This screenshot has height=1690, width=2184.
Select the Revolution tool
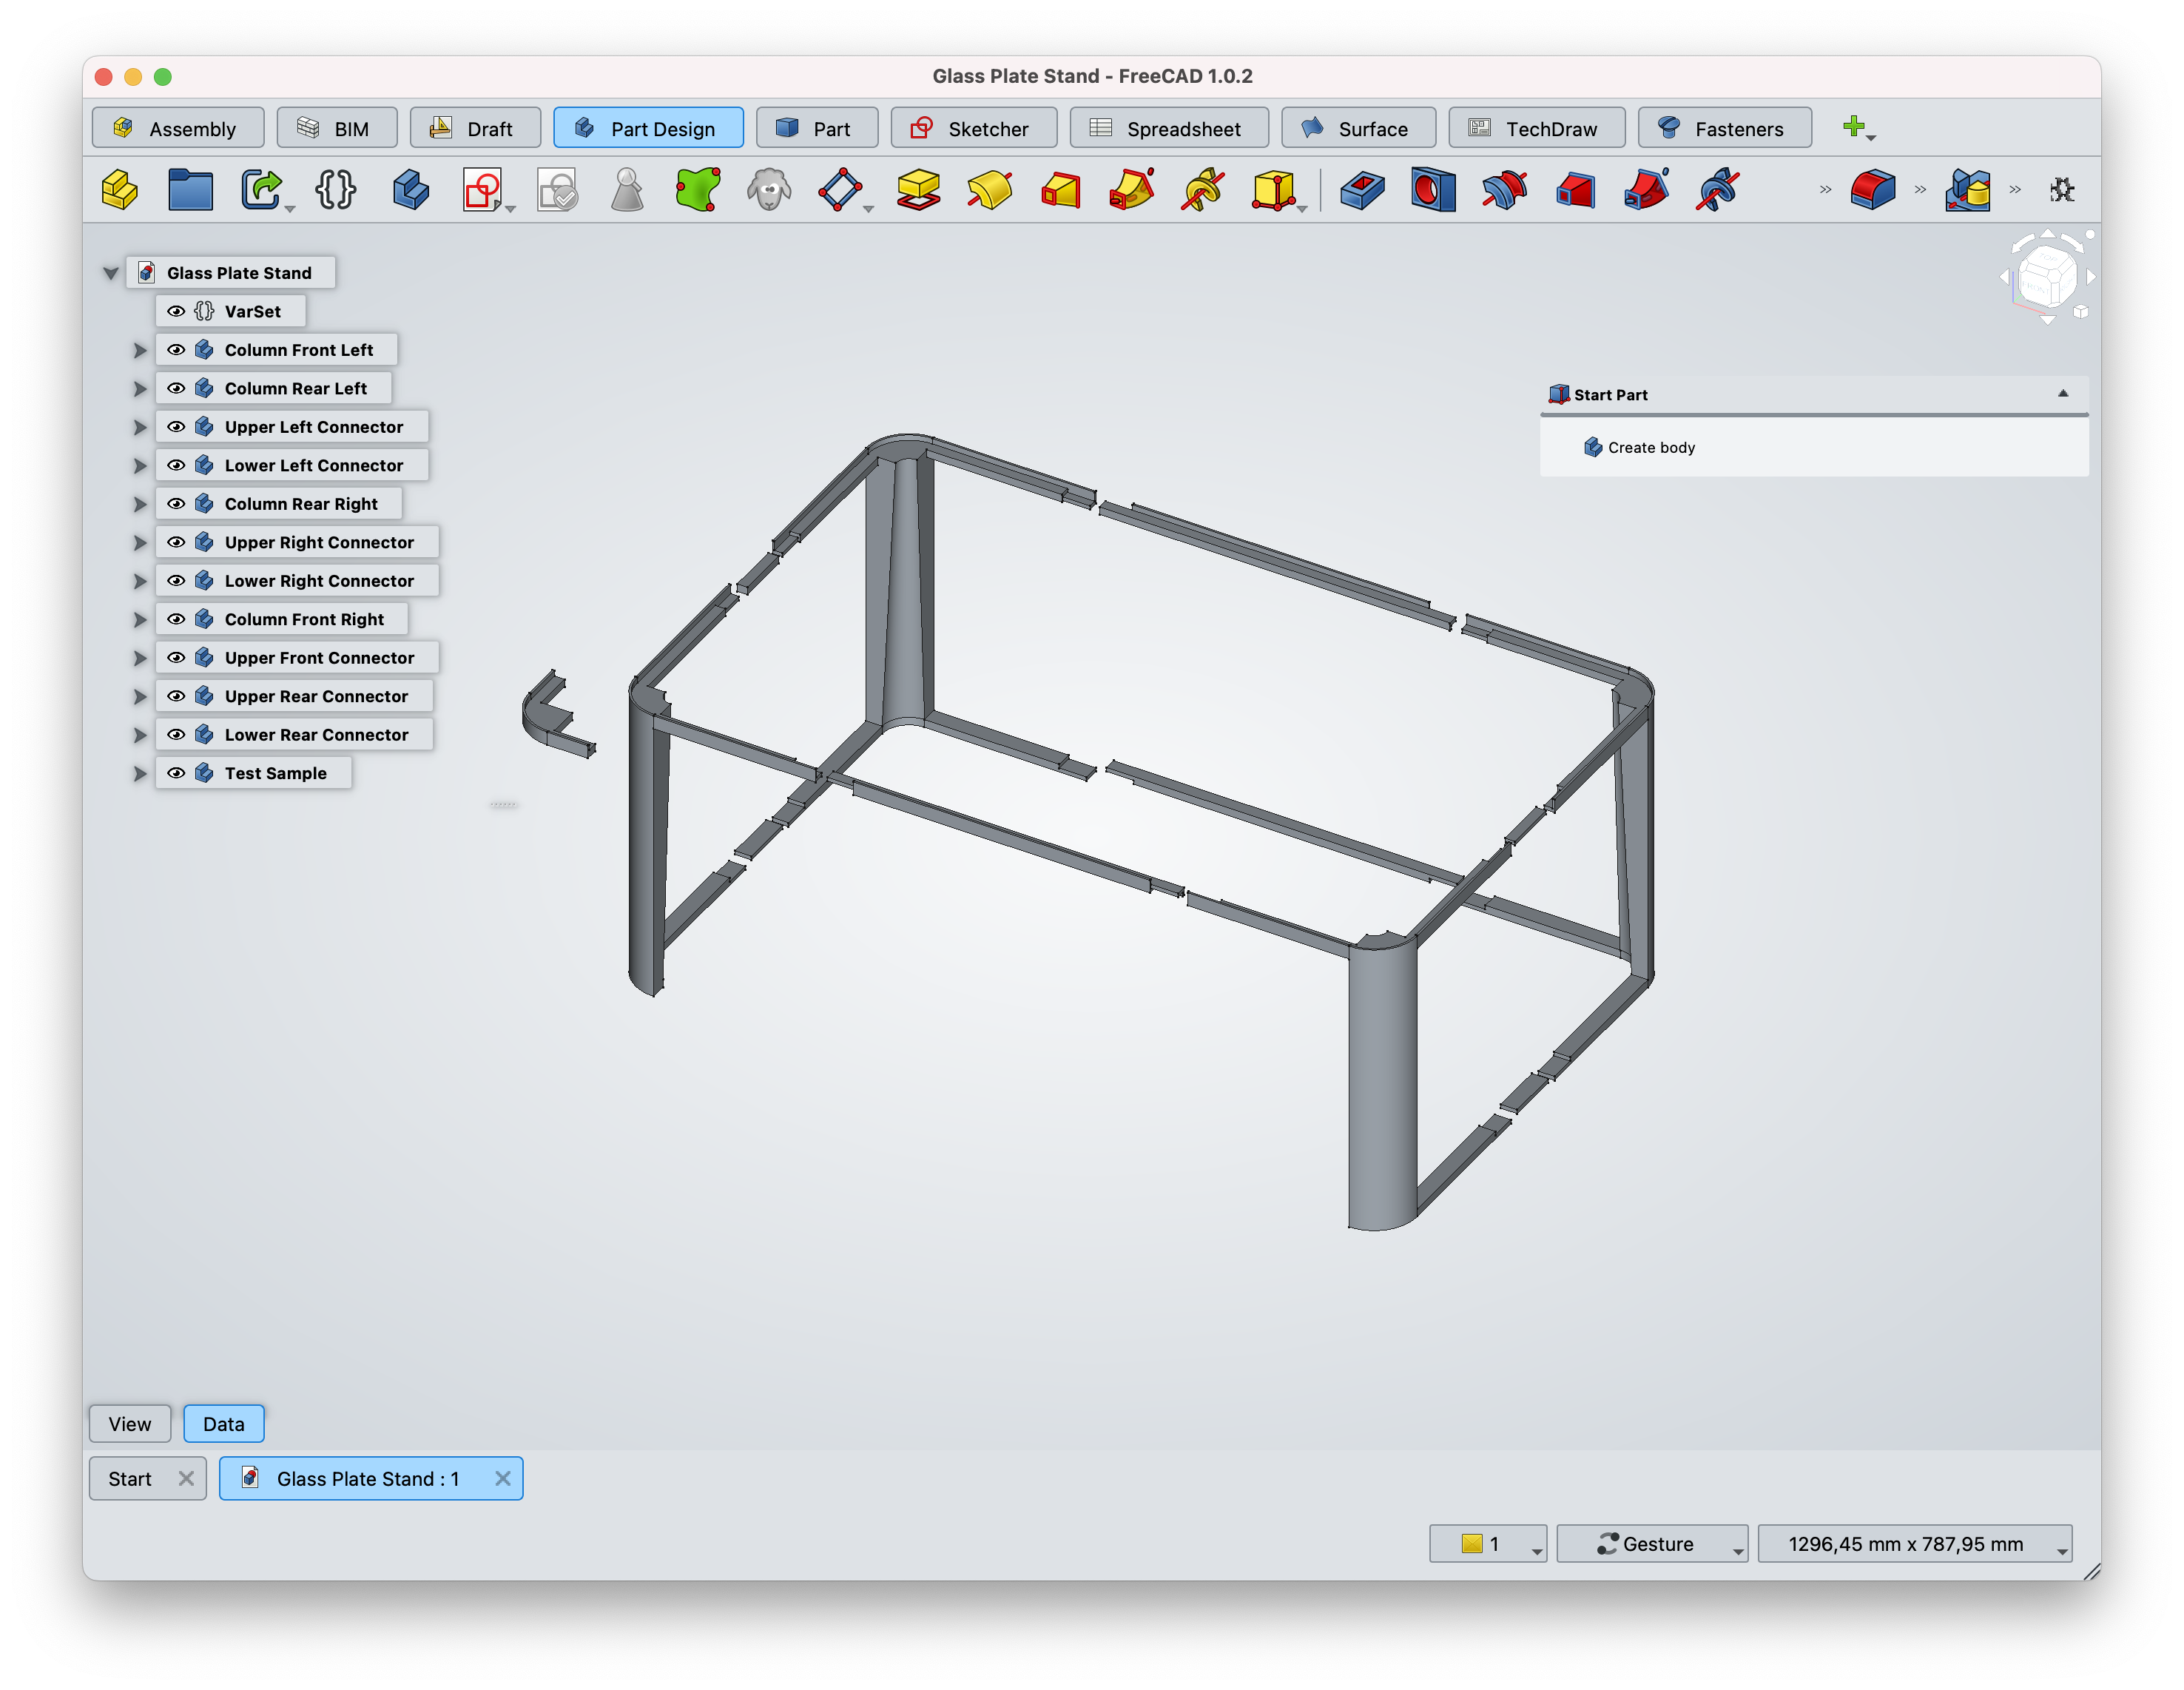[990, 190]
